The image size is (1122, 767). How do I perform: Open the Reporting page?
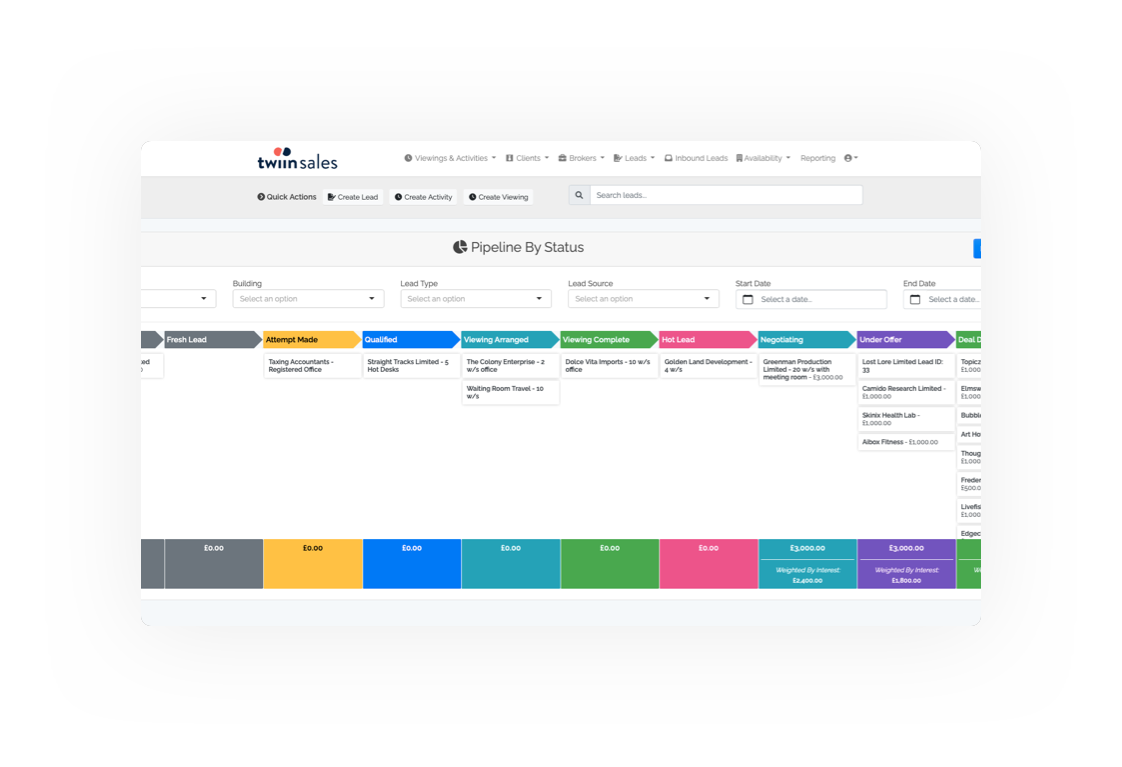(818, 158)
